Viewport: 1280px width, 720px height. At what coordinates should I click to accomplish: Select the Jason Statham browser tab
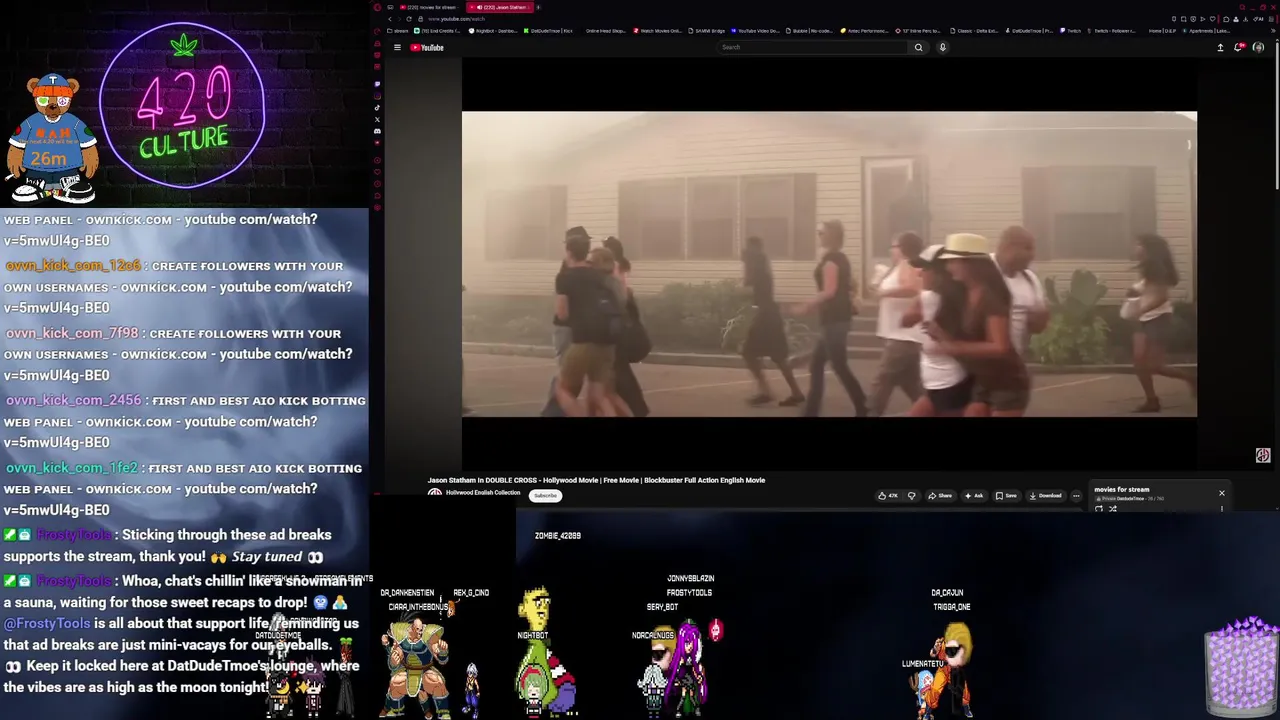[x=499, y=7]
